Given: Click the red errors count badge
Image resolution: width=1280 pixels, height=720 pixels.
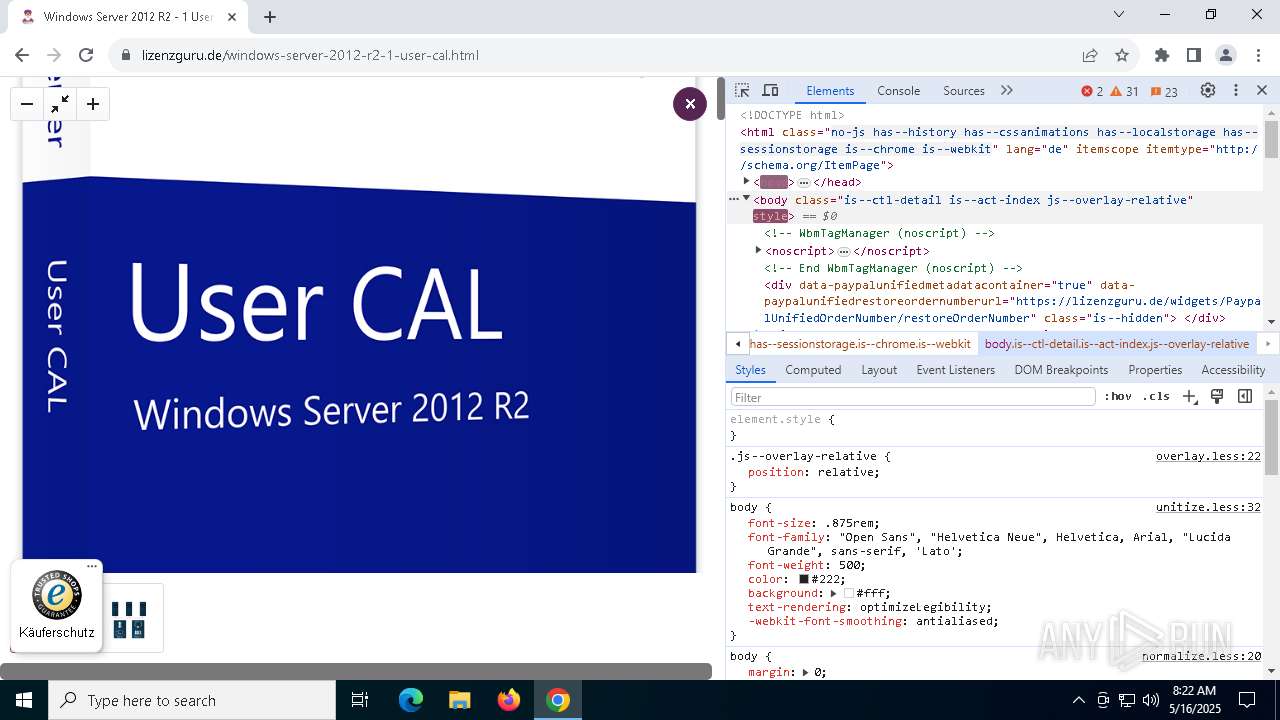Looking at the screenshot, I should [x=1092, y=91].
